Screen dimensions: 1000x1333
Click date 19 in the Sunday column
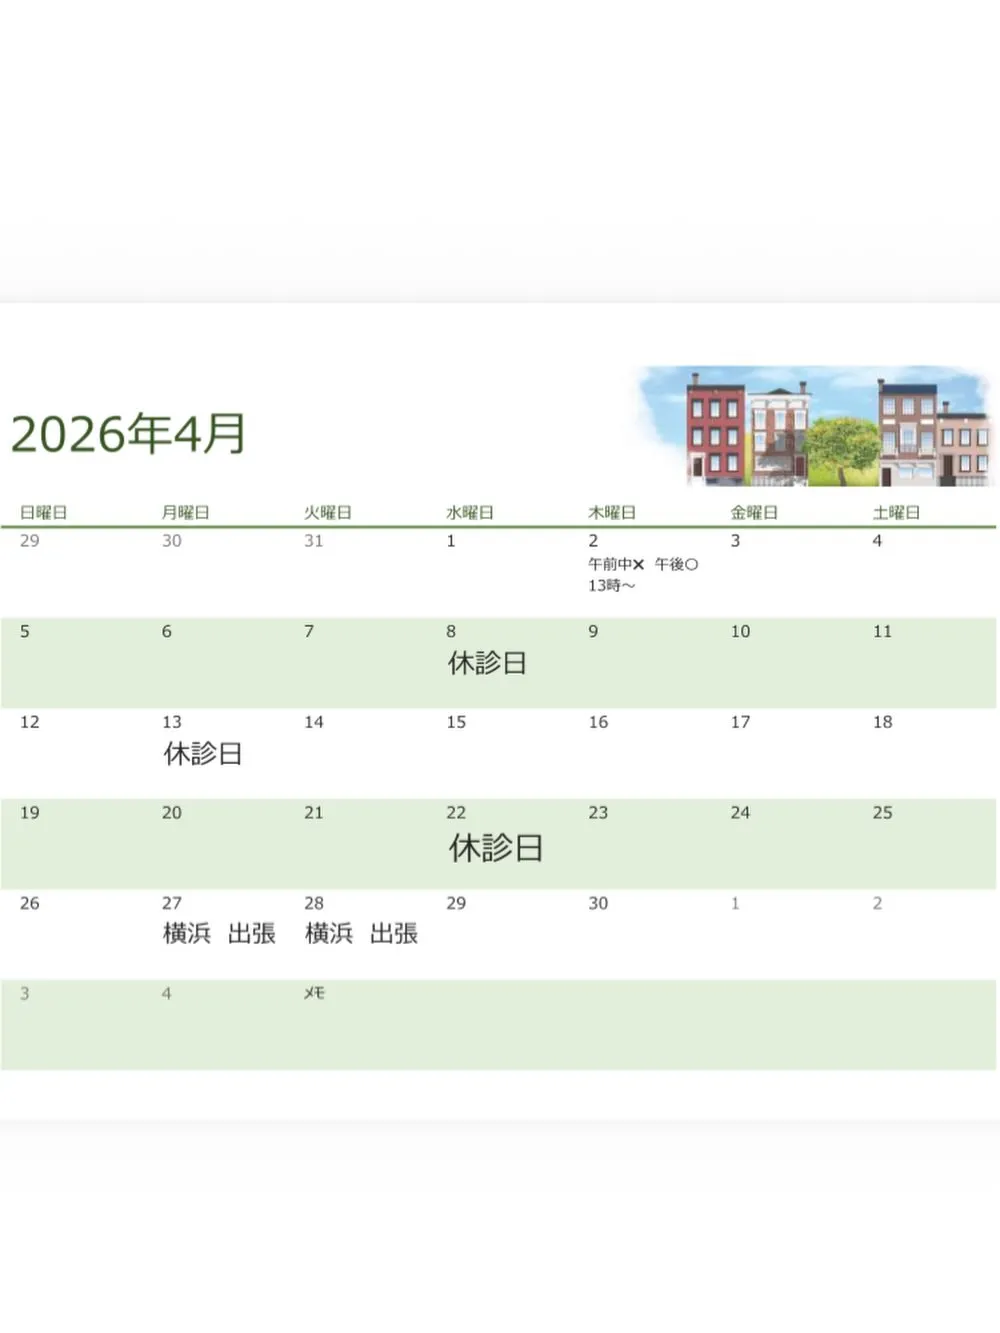pyautogui.click(x=30, y=813)
